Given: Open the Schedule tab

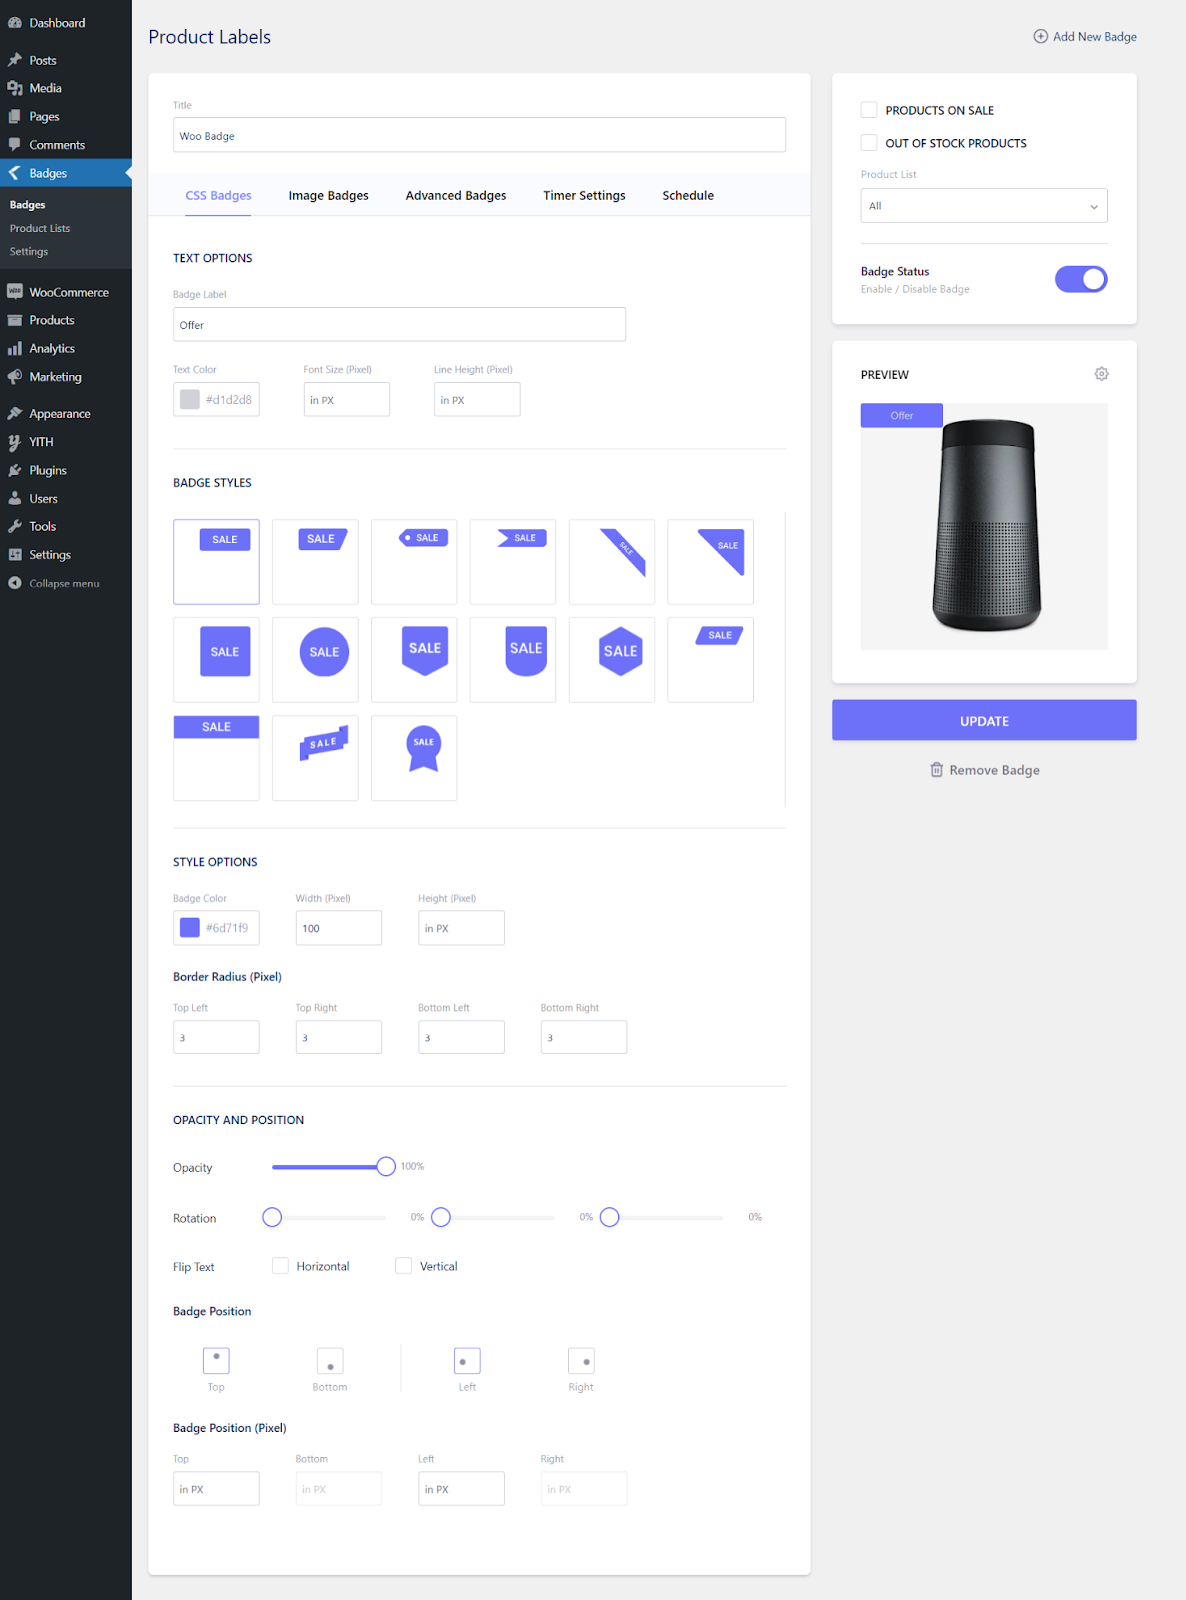Looking at the screenshot, I should [x=688, y=195].
